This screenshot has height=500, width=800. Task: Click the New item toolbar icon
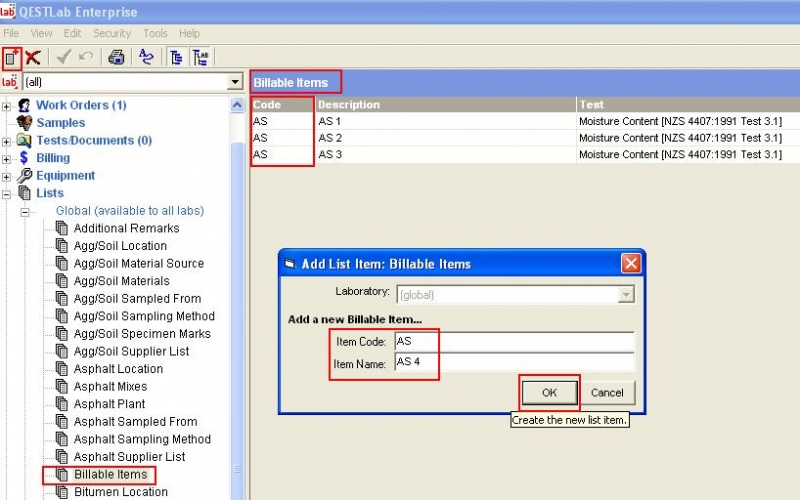[x=11, y=57]
